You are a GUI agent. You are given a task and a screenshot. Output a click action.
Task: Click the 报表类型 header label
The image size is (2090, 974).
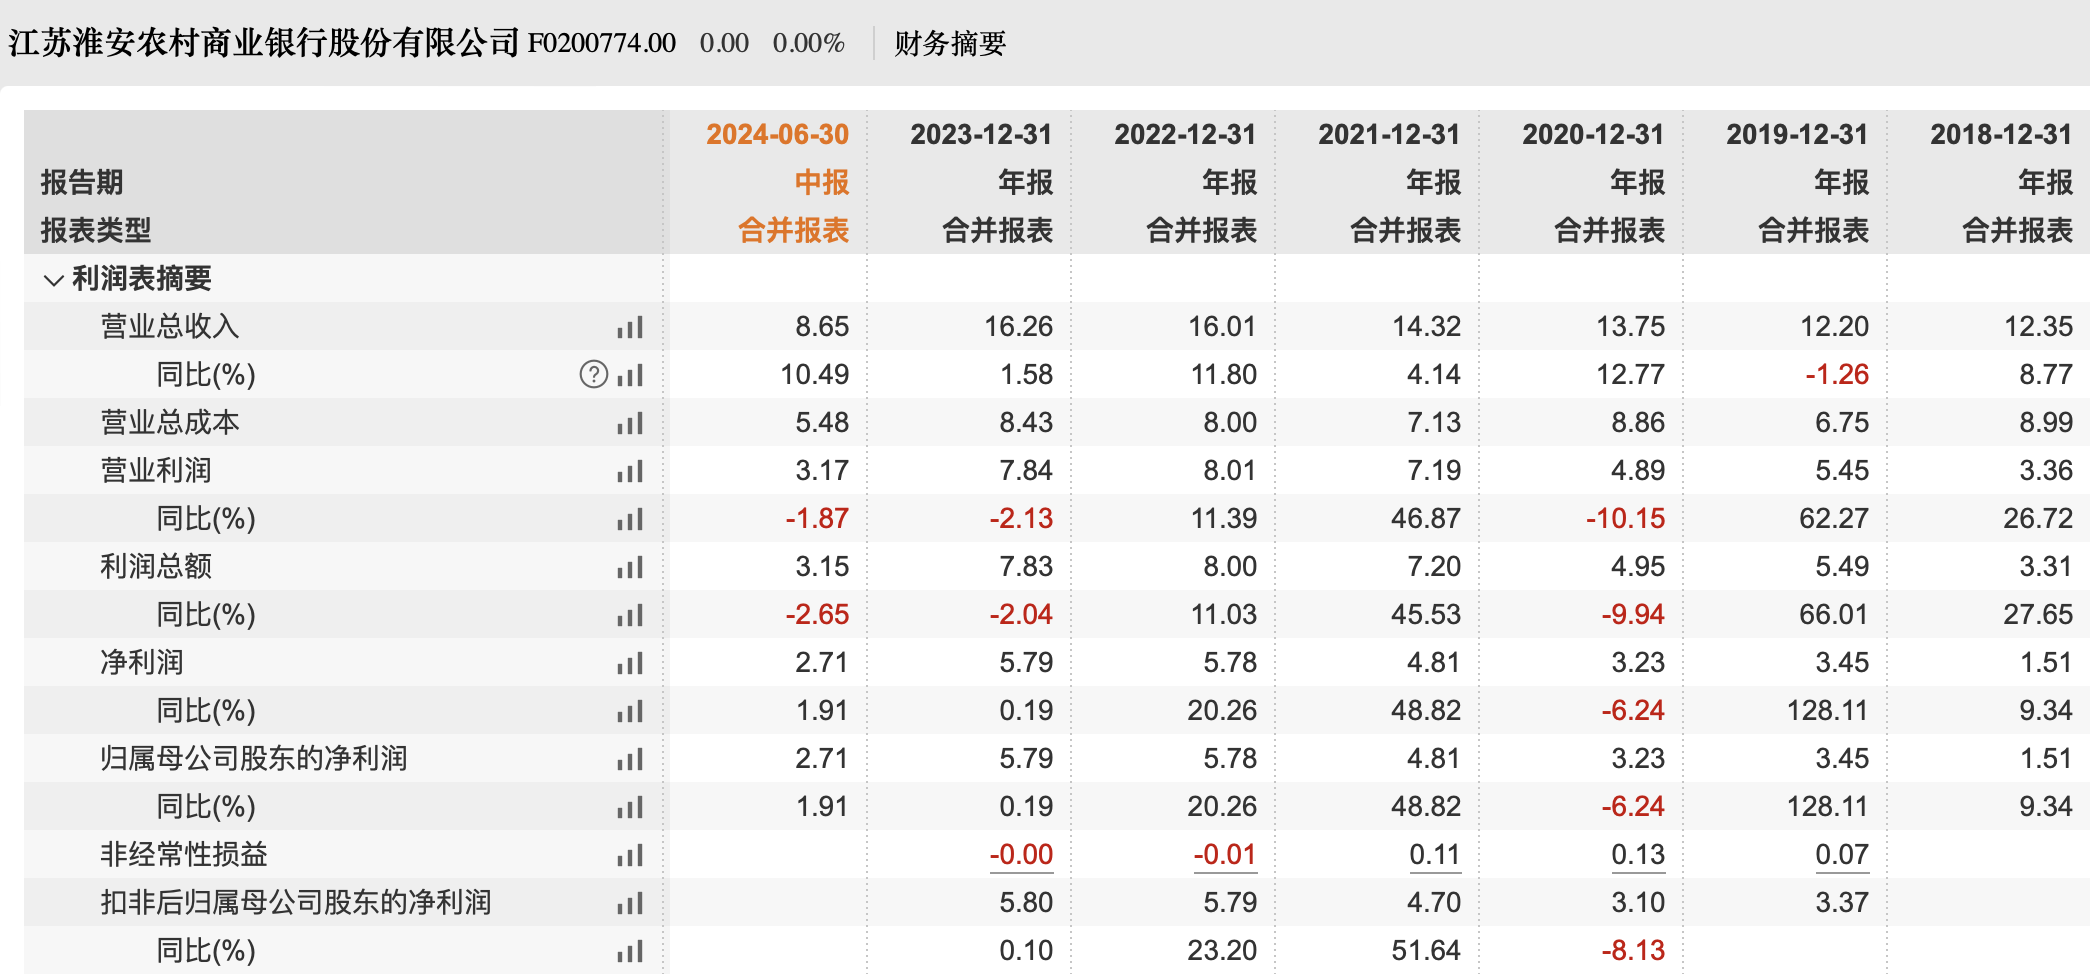pos(96,231)
